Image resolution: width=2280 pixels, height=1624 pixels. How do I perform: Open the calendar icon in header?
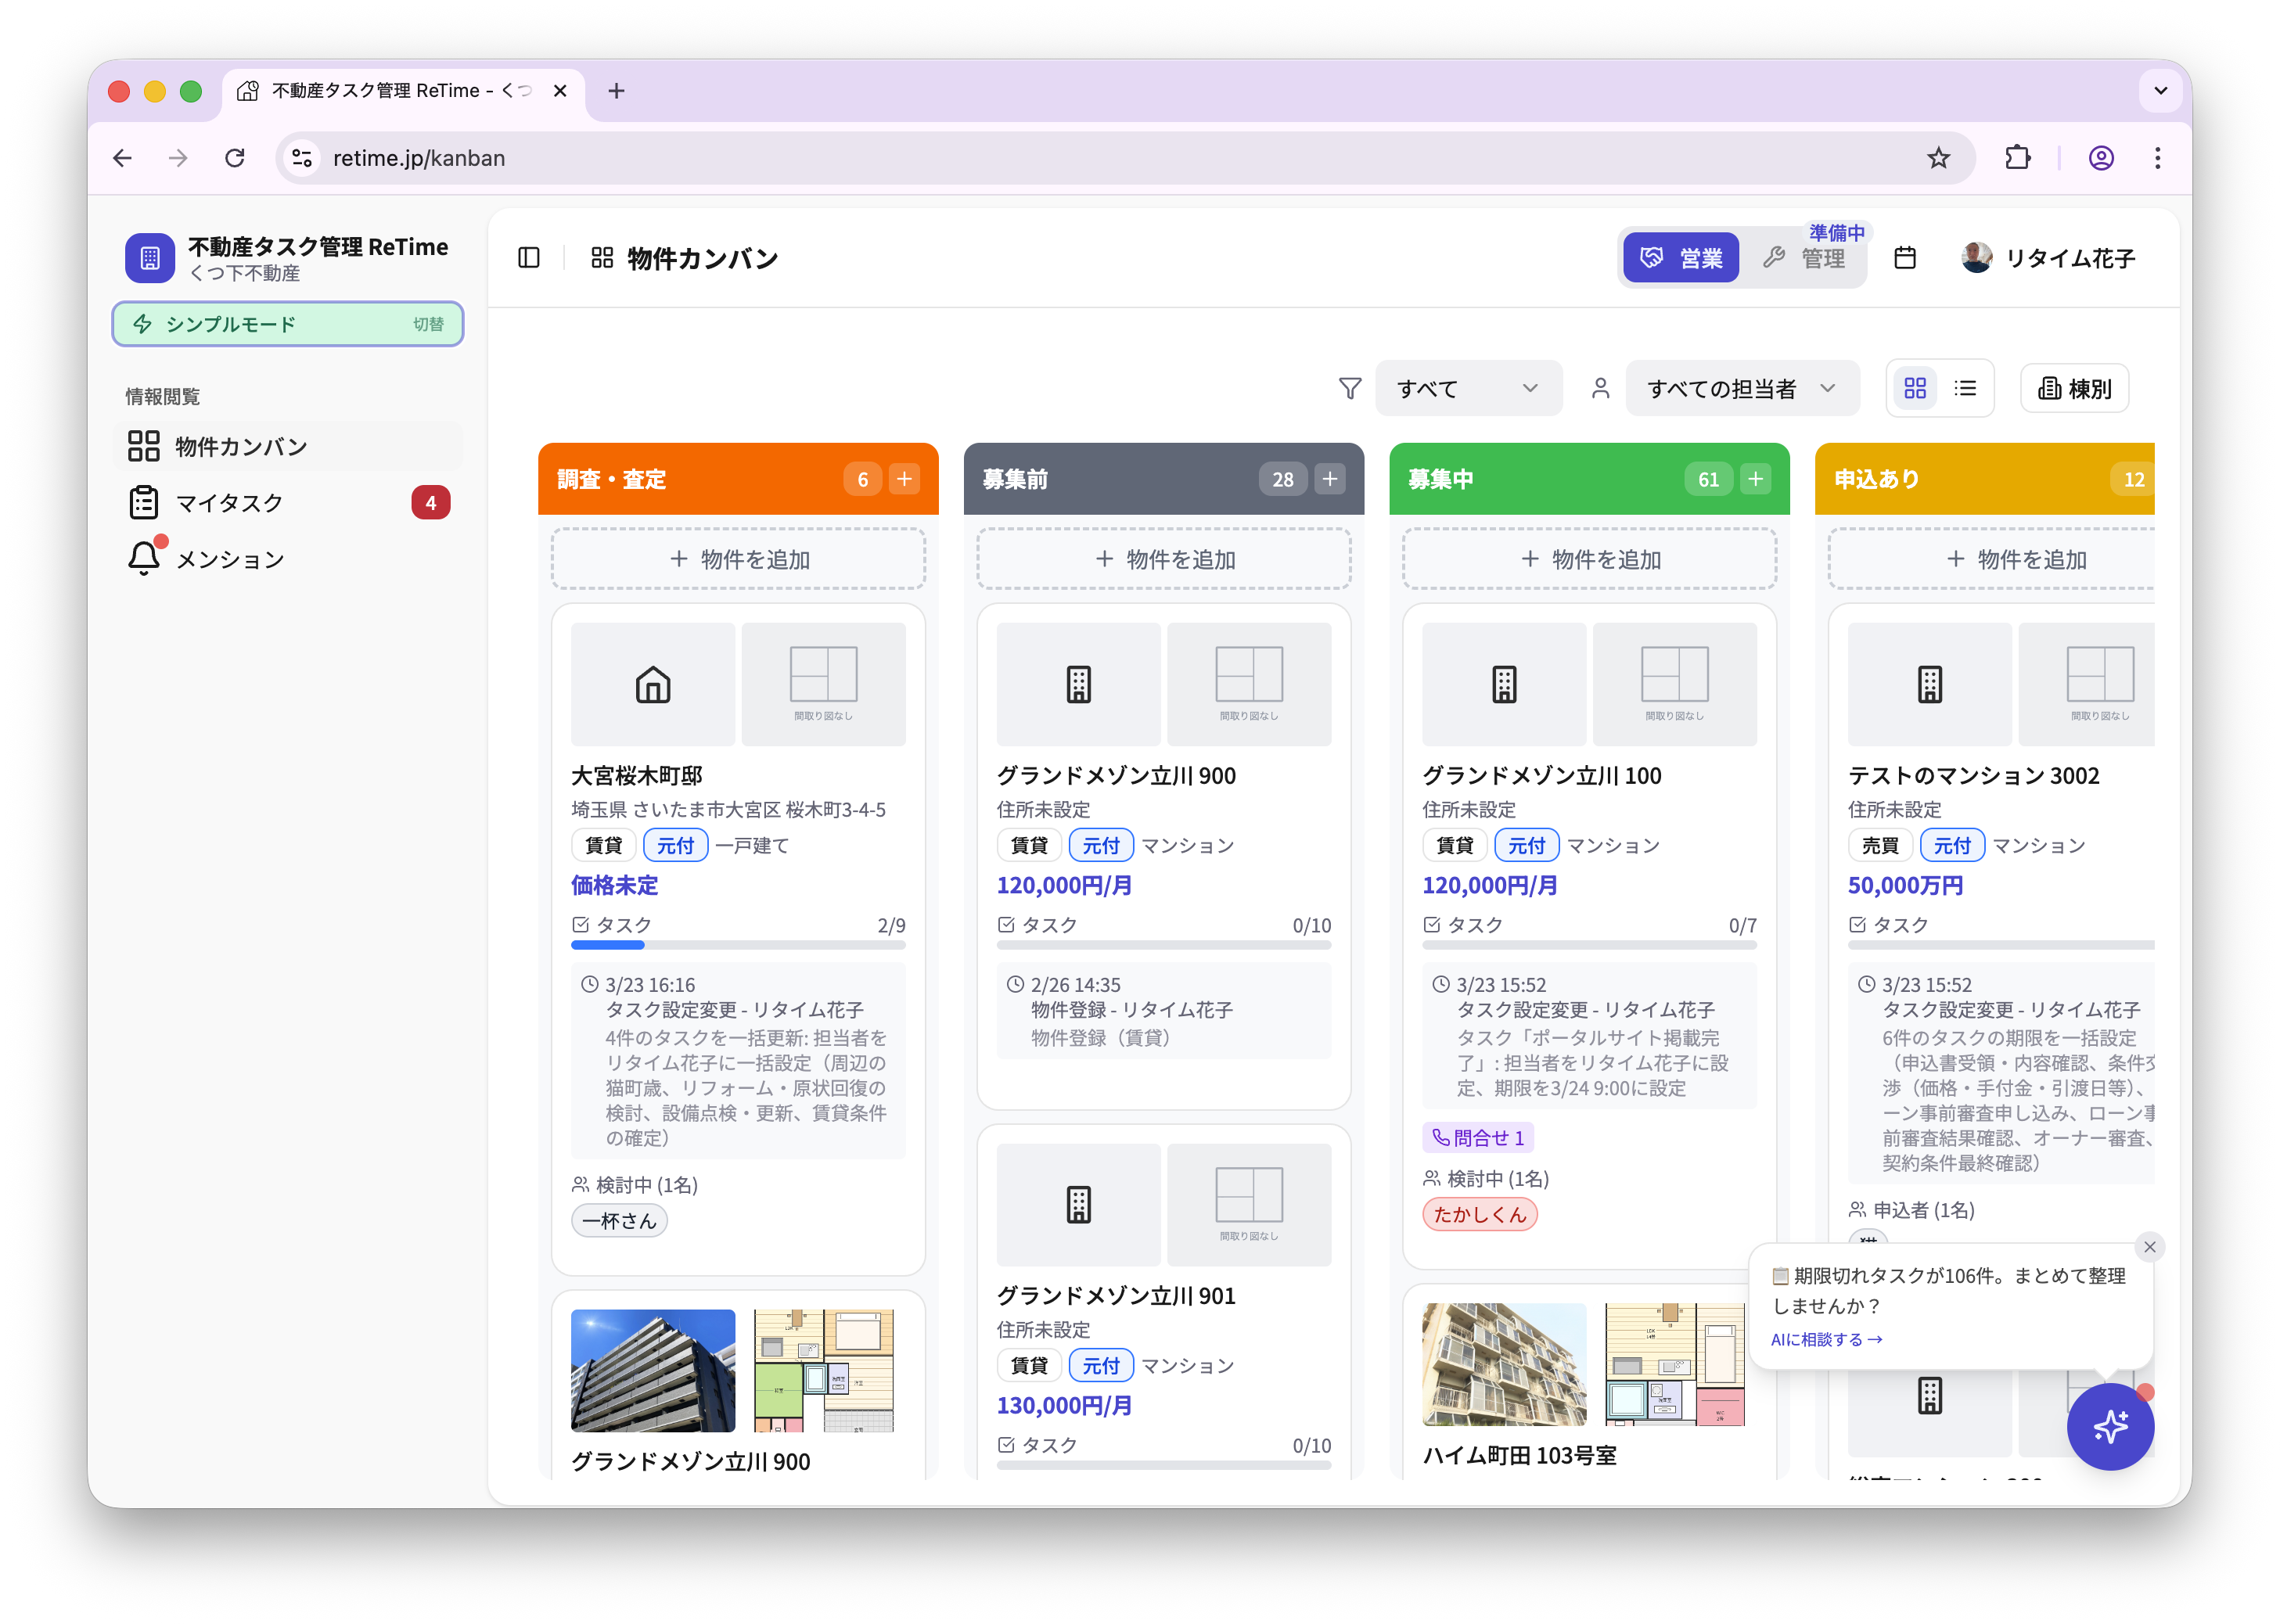click(1905, 258)
